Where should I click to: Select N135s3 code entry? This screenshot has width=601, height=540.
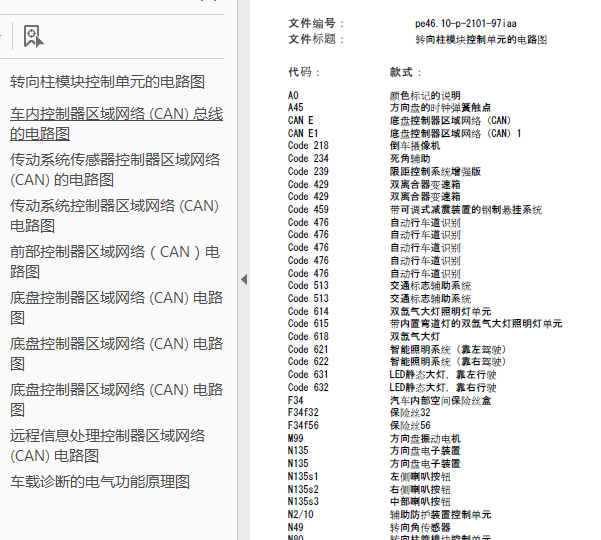click(x=303, y=502)
